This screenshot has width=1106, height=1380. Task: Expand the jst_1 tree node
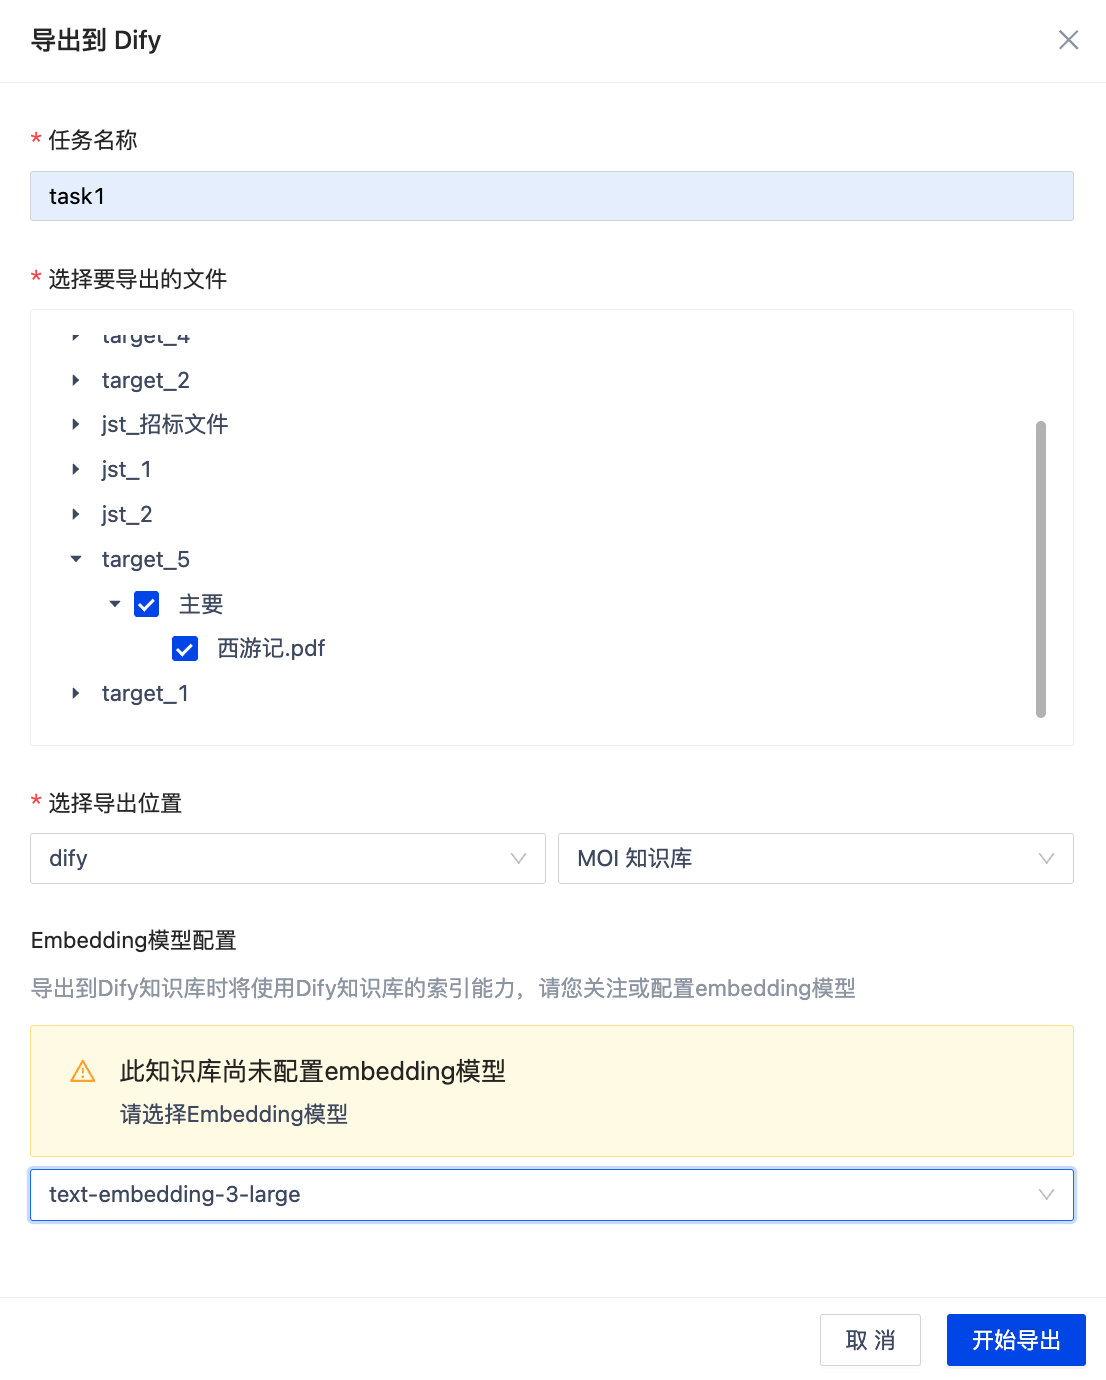click(76, 469)
